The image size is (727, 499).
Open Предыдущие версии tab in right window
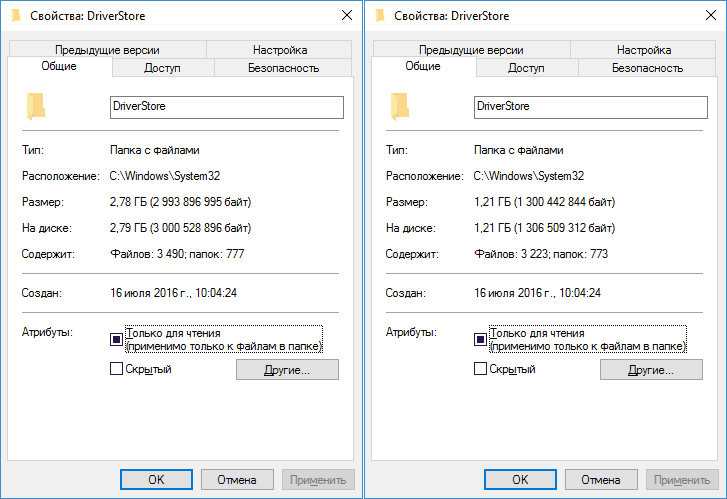pos(472,50)
